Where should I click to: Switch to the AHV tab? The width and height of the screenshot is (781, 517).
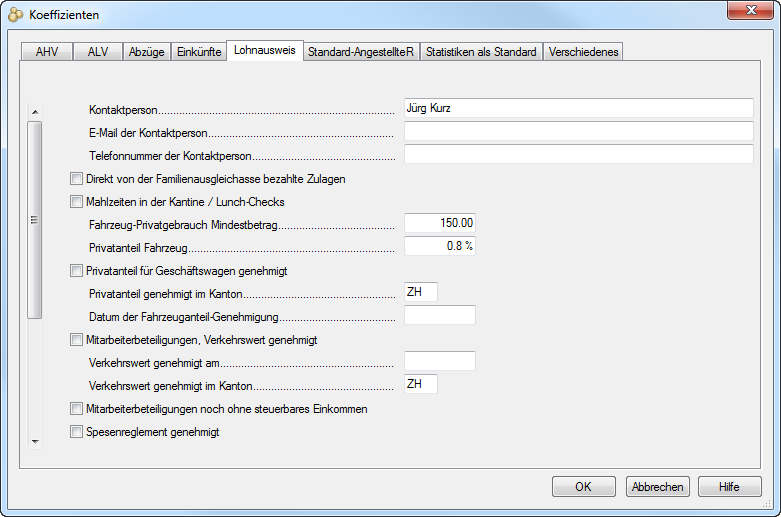coord(47,52)
